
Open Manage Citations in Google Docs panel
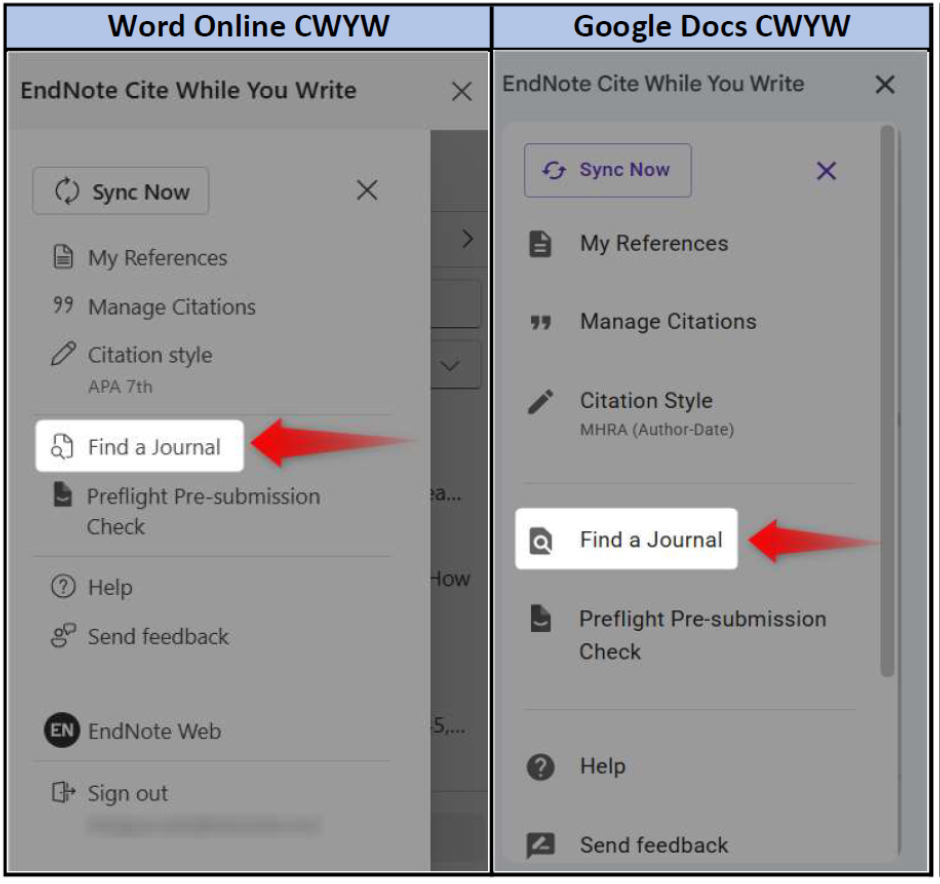(668, 322)
